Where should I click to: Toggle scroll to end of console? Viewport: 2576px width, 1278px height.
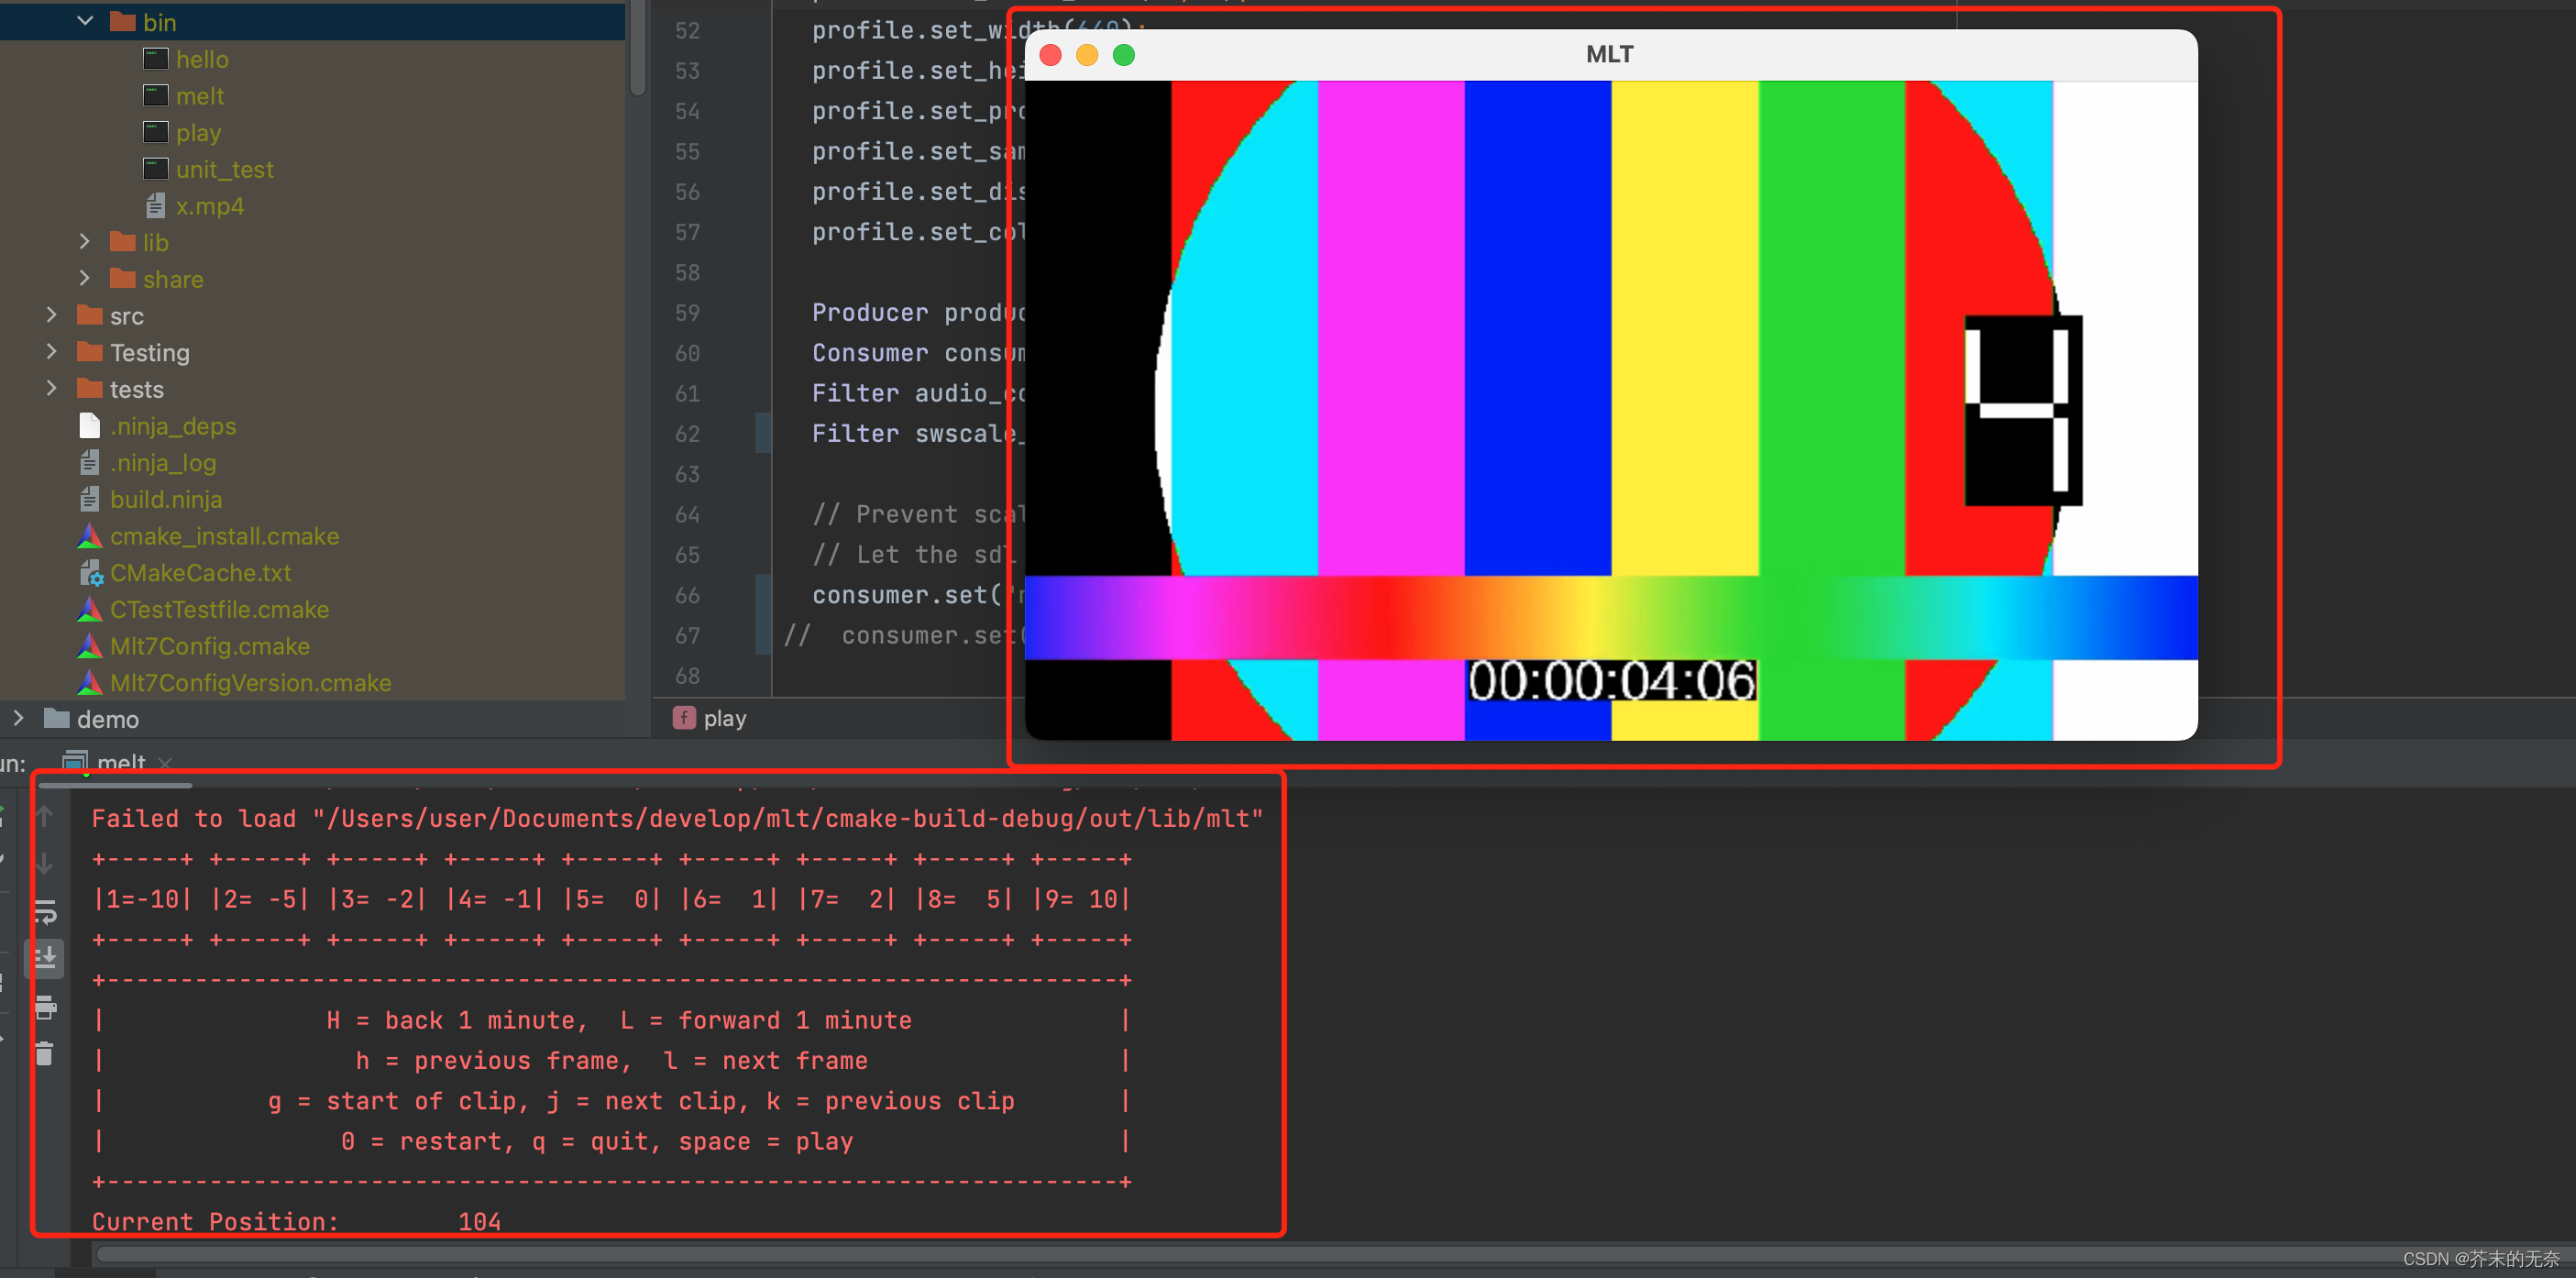[45, 958]
